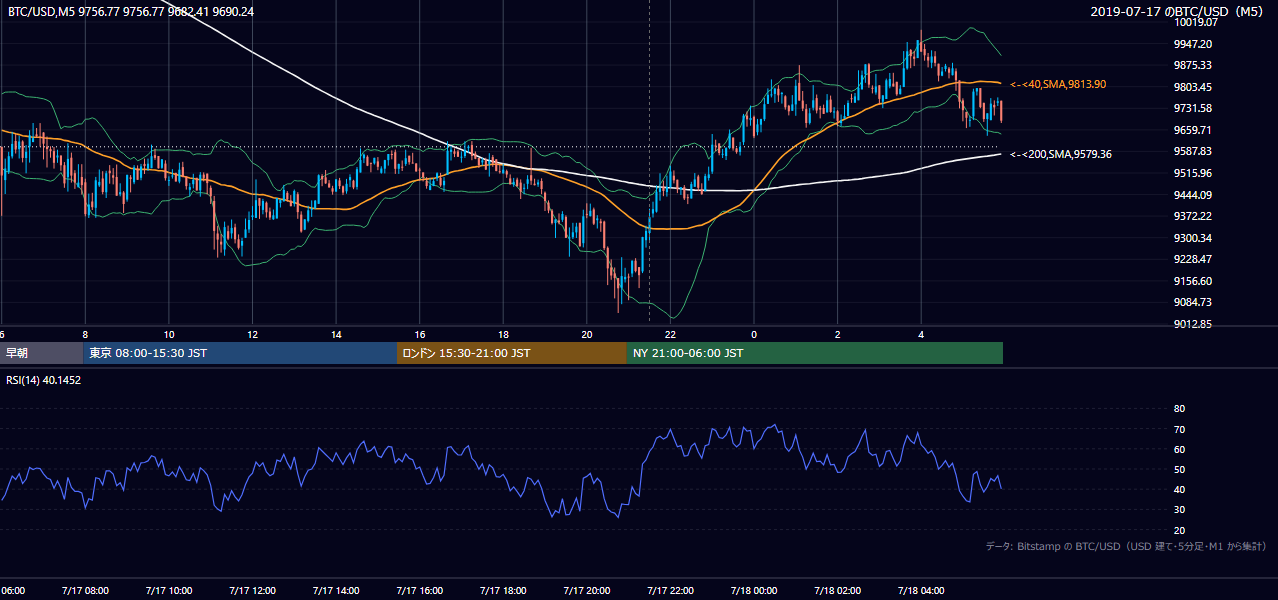Click the 7/18 00:00 date label
The image size is (1278, 600).
(754, 591)
